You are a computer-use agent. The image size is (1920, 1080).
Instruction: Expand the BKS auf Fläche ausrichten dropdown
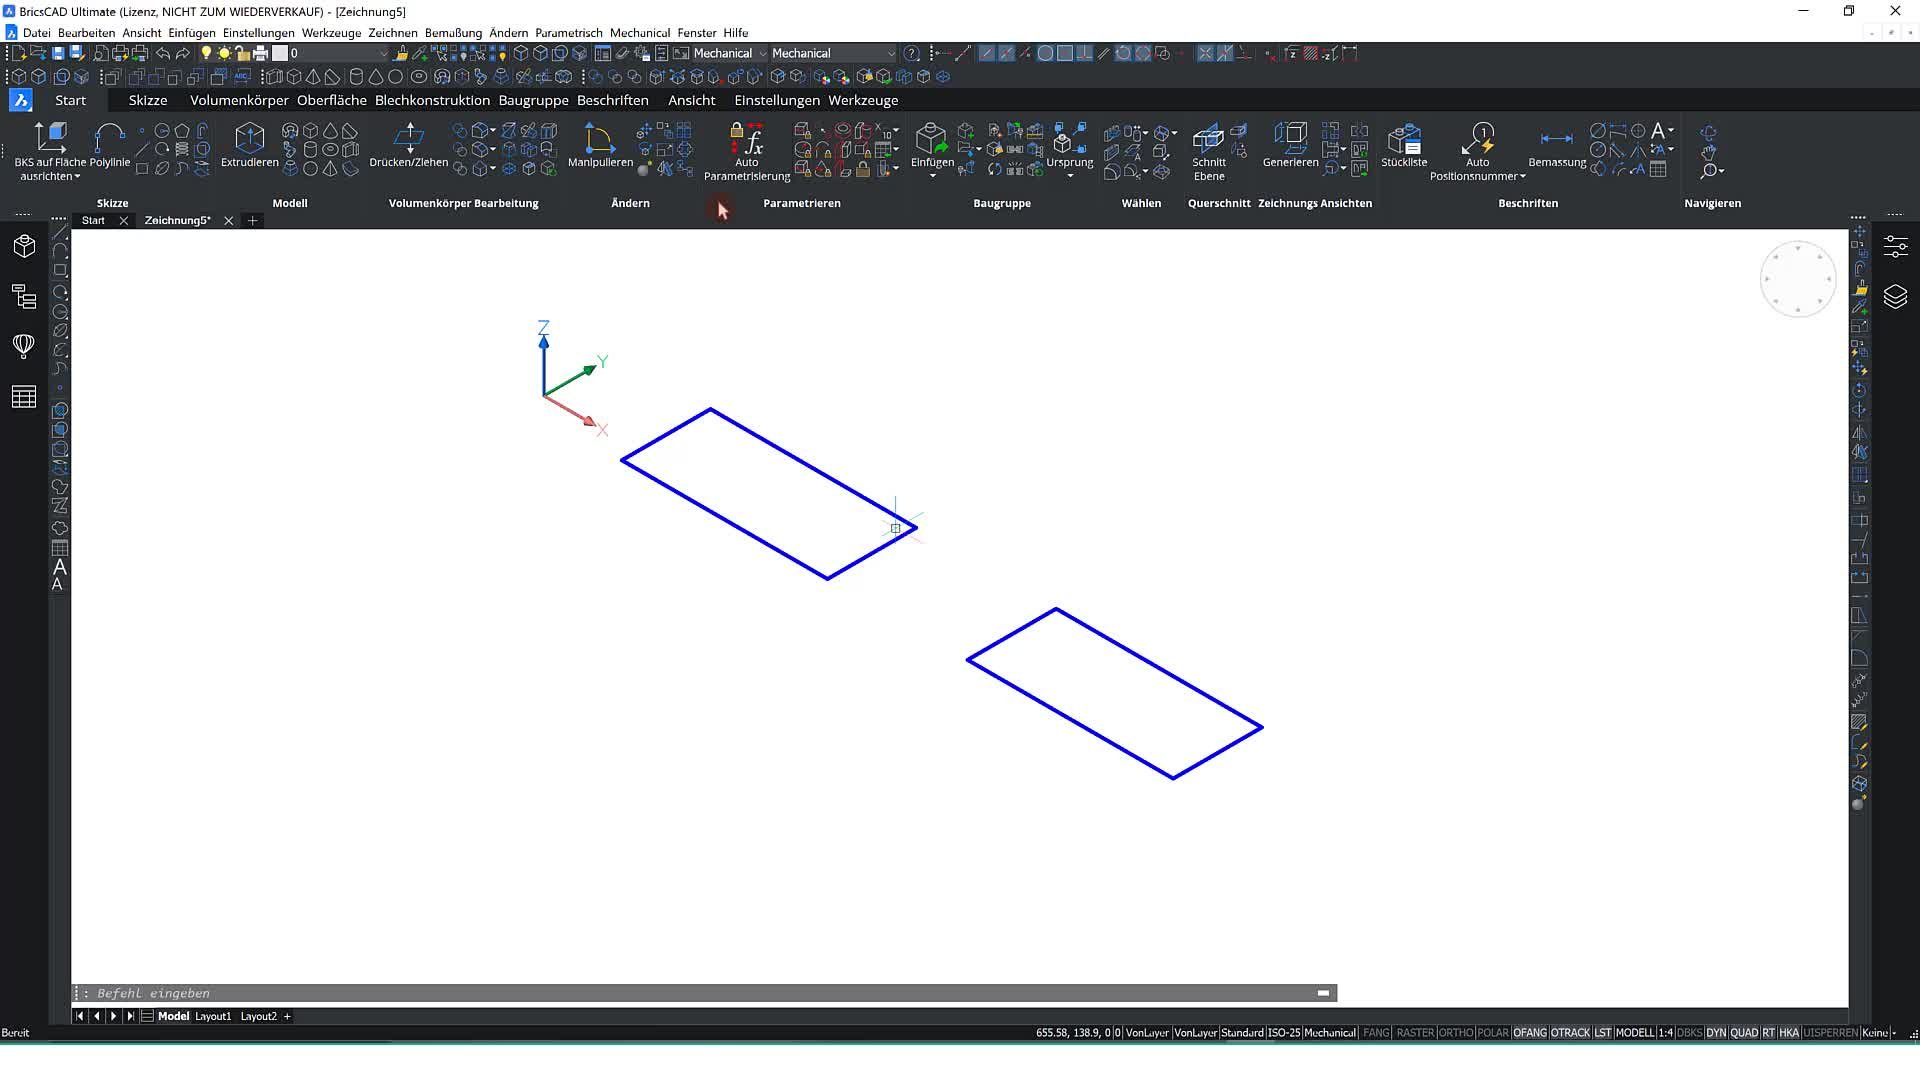(77, 177)
